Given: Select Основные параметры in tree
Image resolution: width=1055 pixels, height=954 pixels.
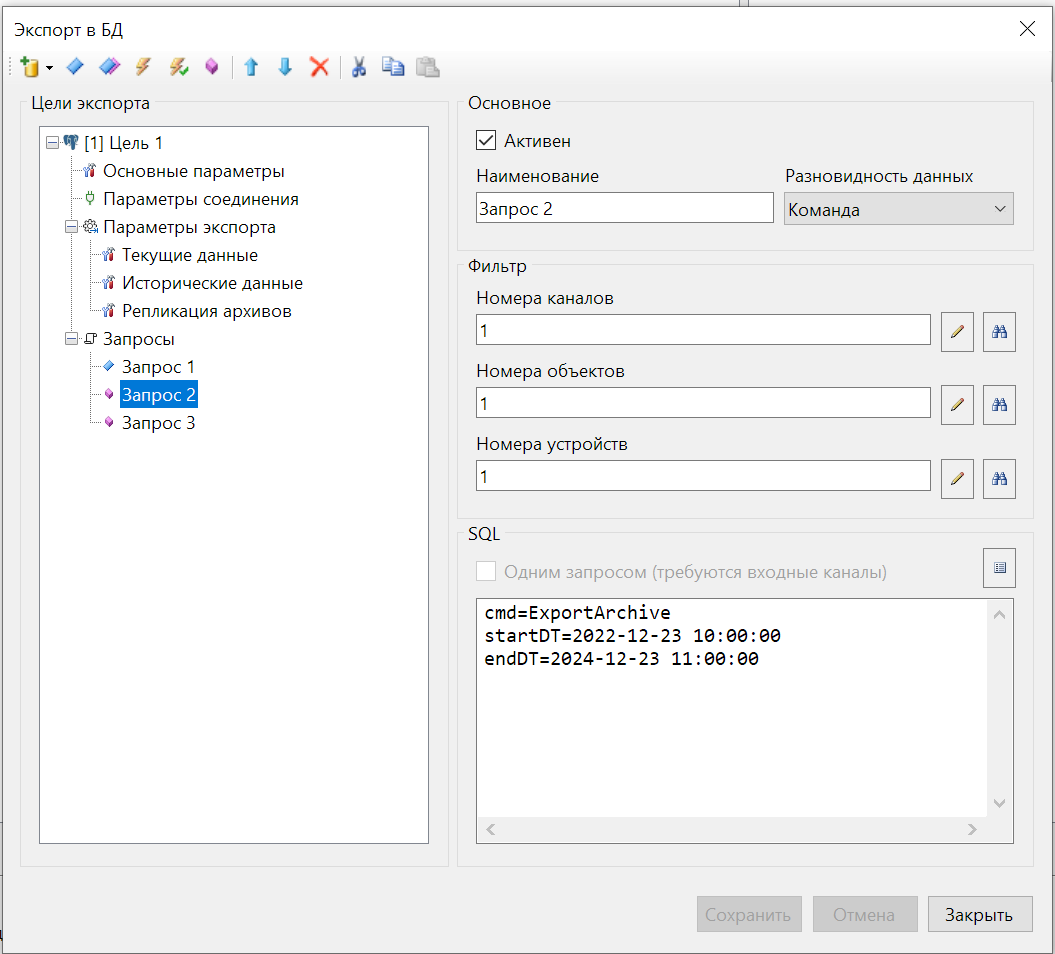Looking at the screenshot, I should coord(193,171).
